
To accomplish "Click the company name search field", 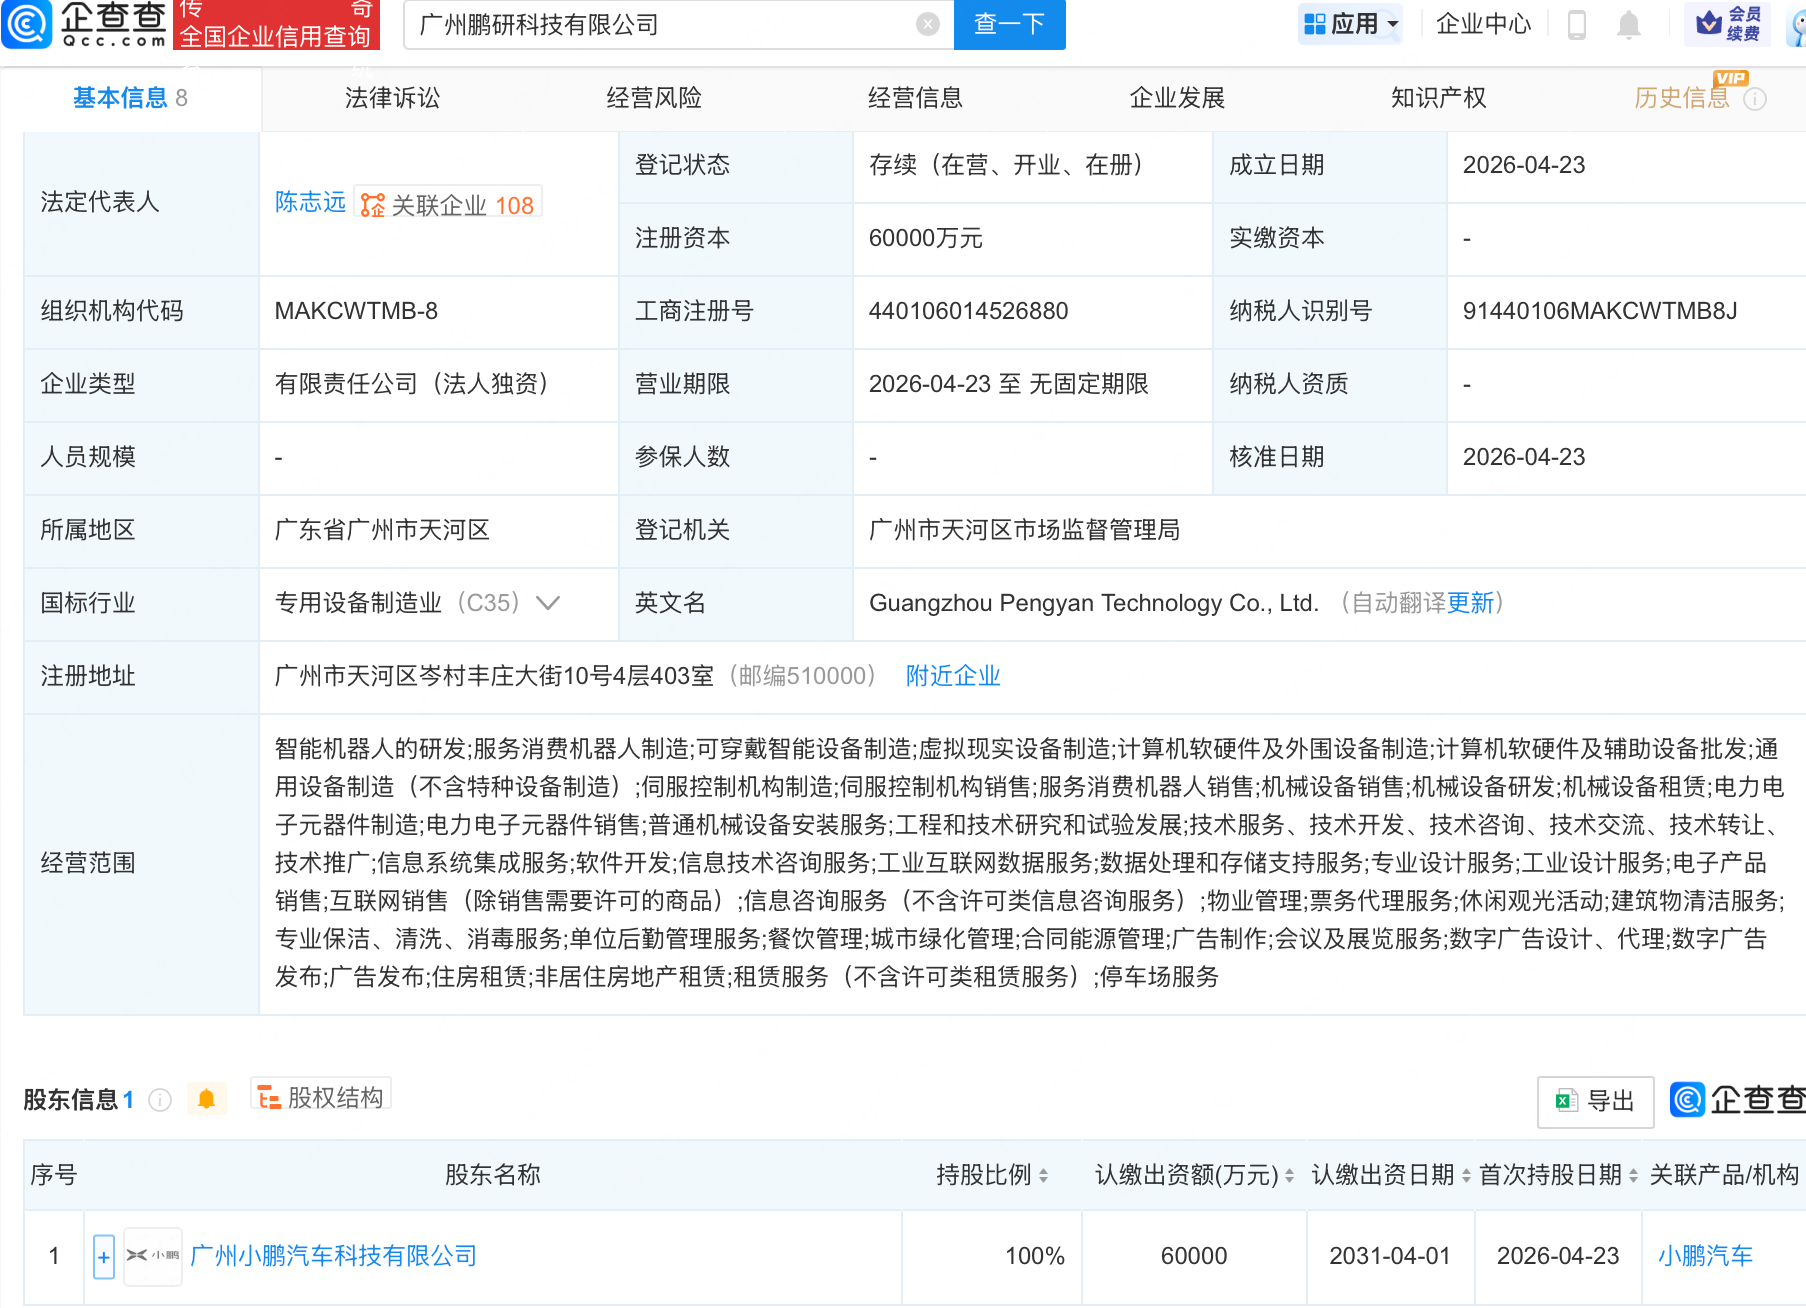I will [660, 24].
